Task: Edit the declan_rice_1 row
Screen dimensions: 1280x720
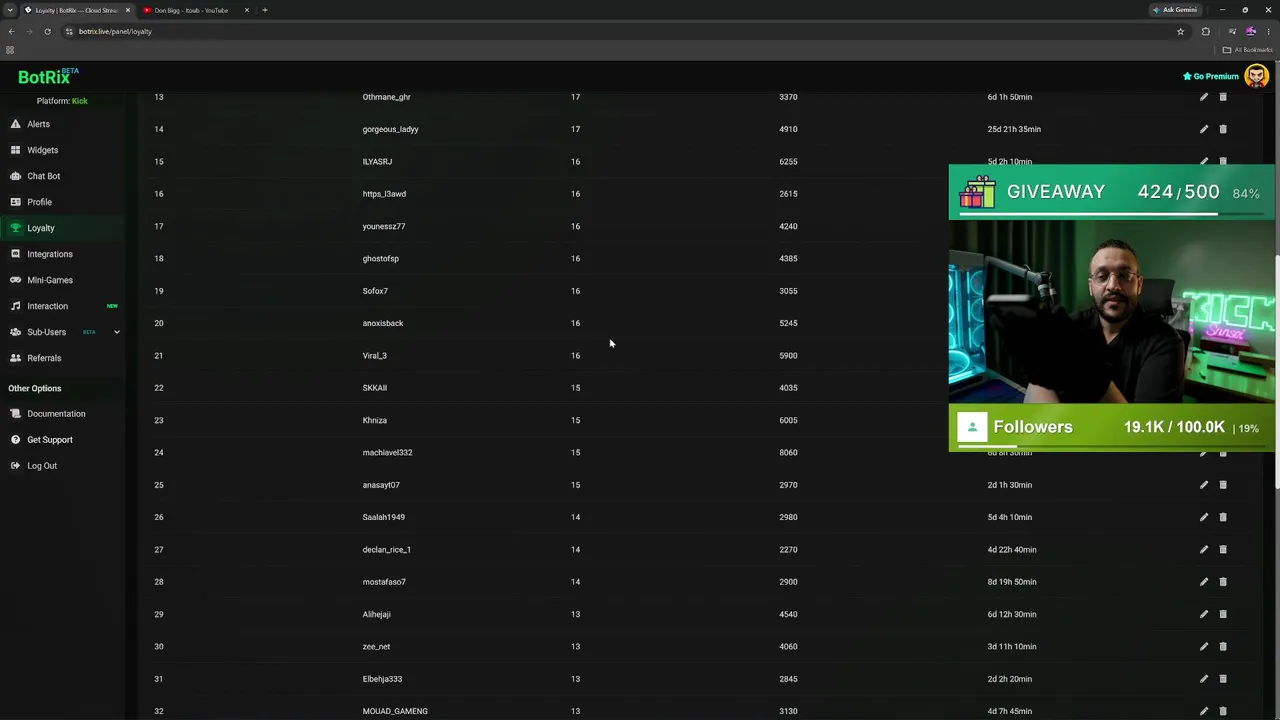Action: [1204, 549]
